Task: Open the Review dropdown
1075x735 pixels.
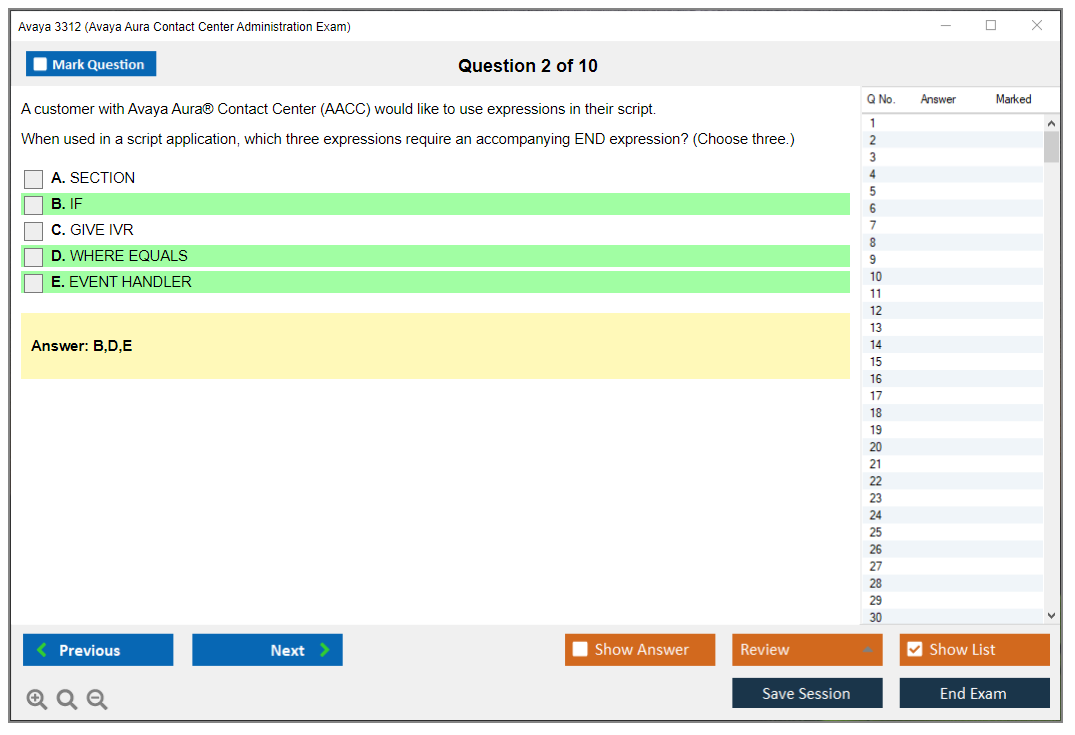Action: pos(806,649)
